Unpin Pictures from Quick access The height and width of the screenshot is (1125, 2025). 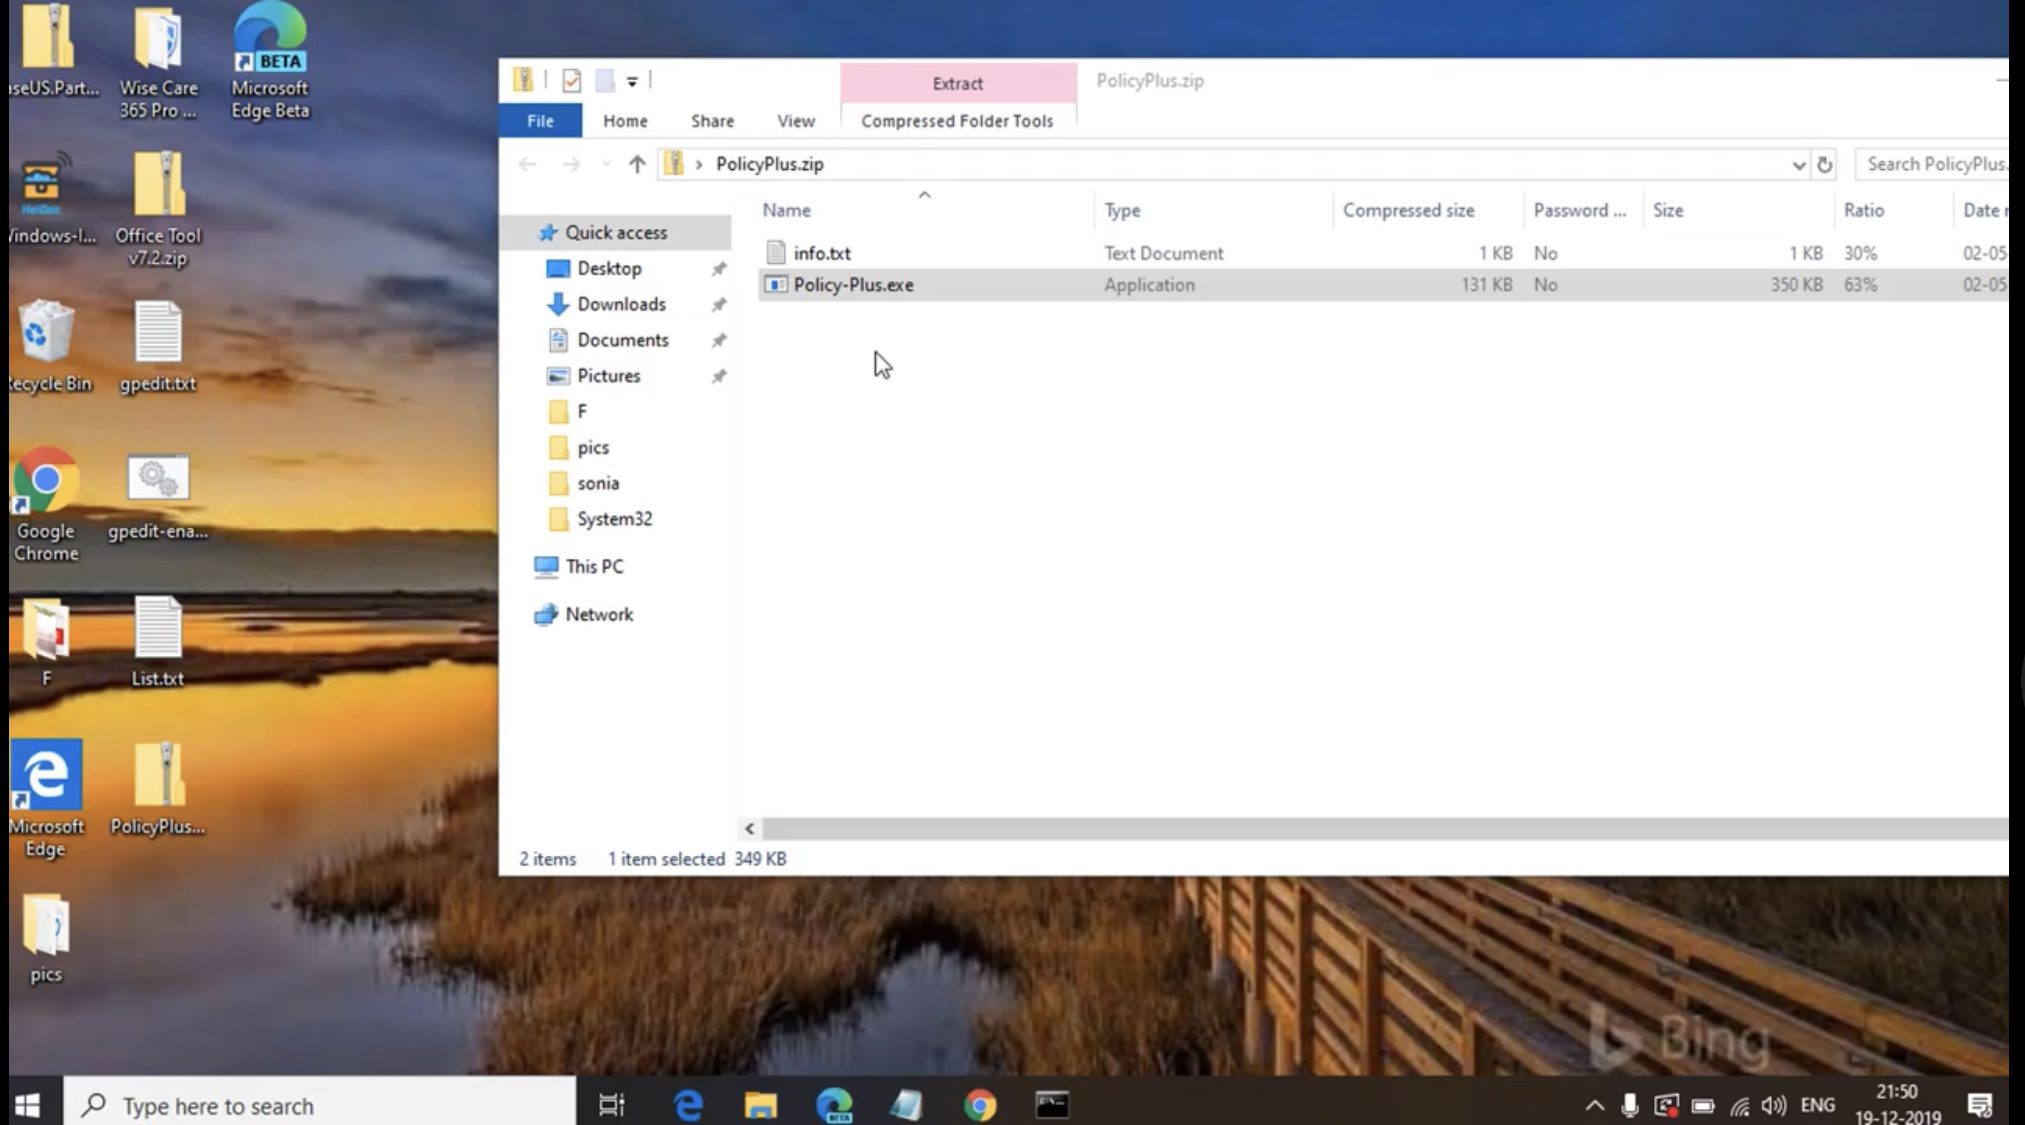[719, 375]
